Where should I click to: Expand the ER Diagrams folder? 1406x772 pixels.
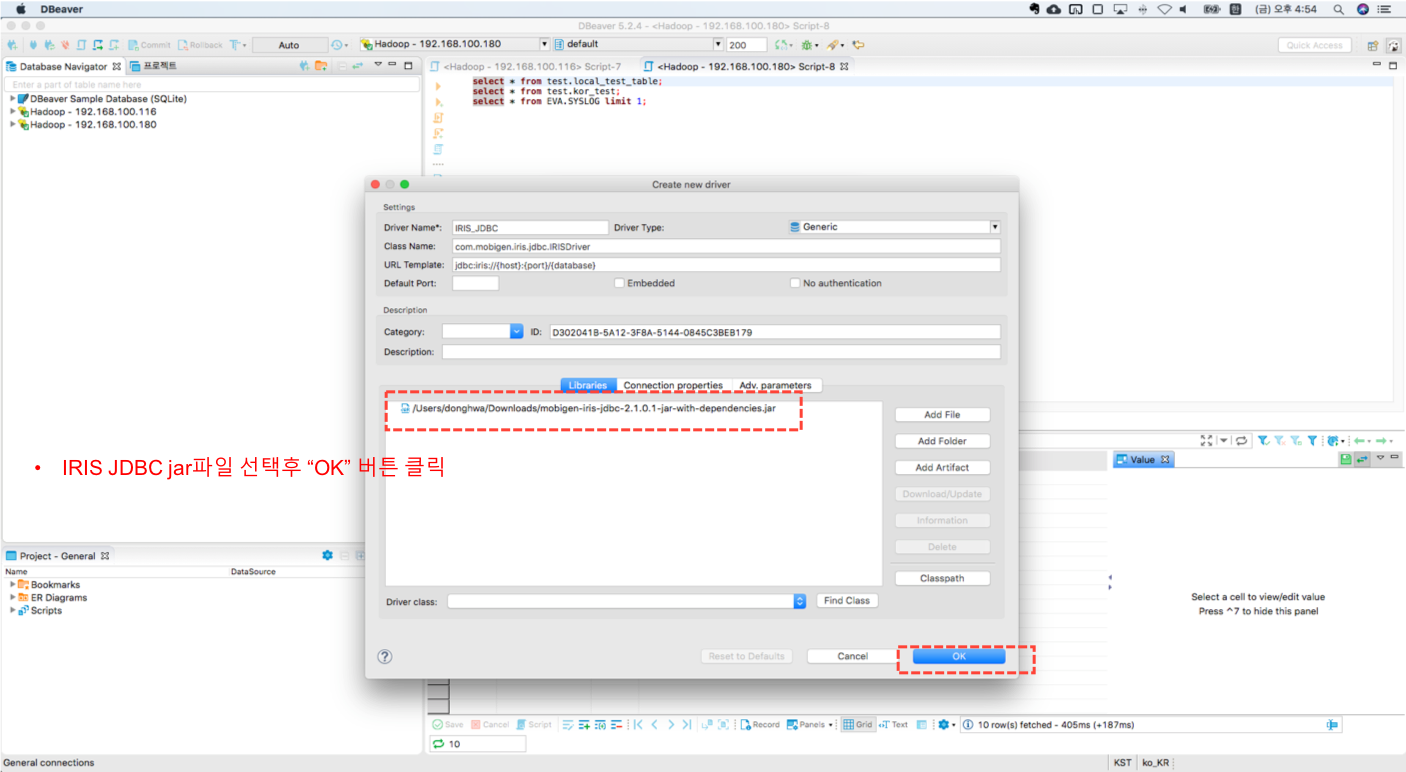point(12,598)
